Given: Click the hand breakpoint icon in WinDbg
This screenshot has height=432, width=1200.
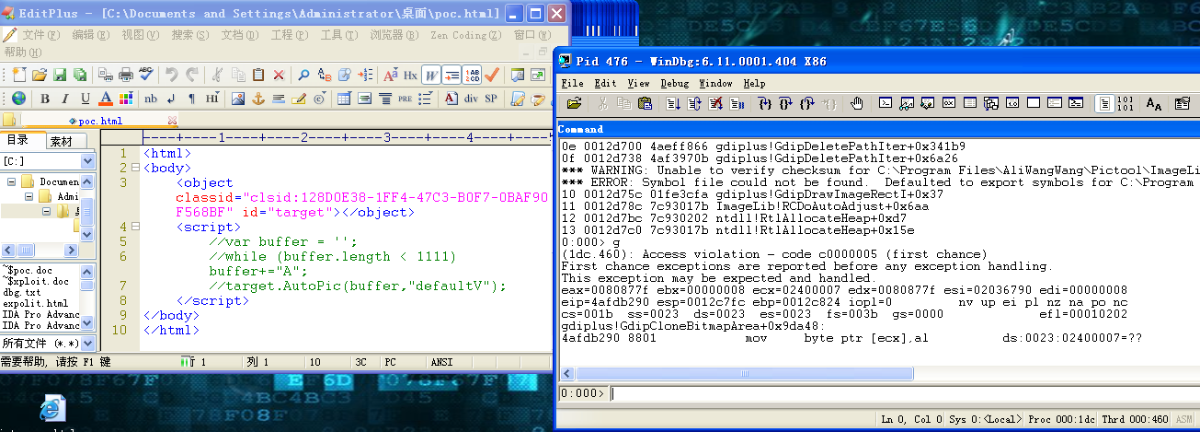Looking at the screenshot, I should click(x=858, y=103).
